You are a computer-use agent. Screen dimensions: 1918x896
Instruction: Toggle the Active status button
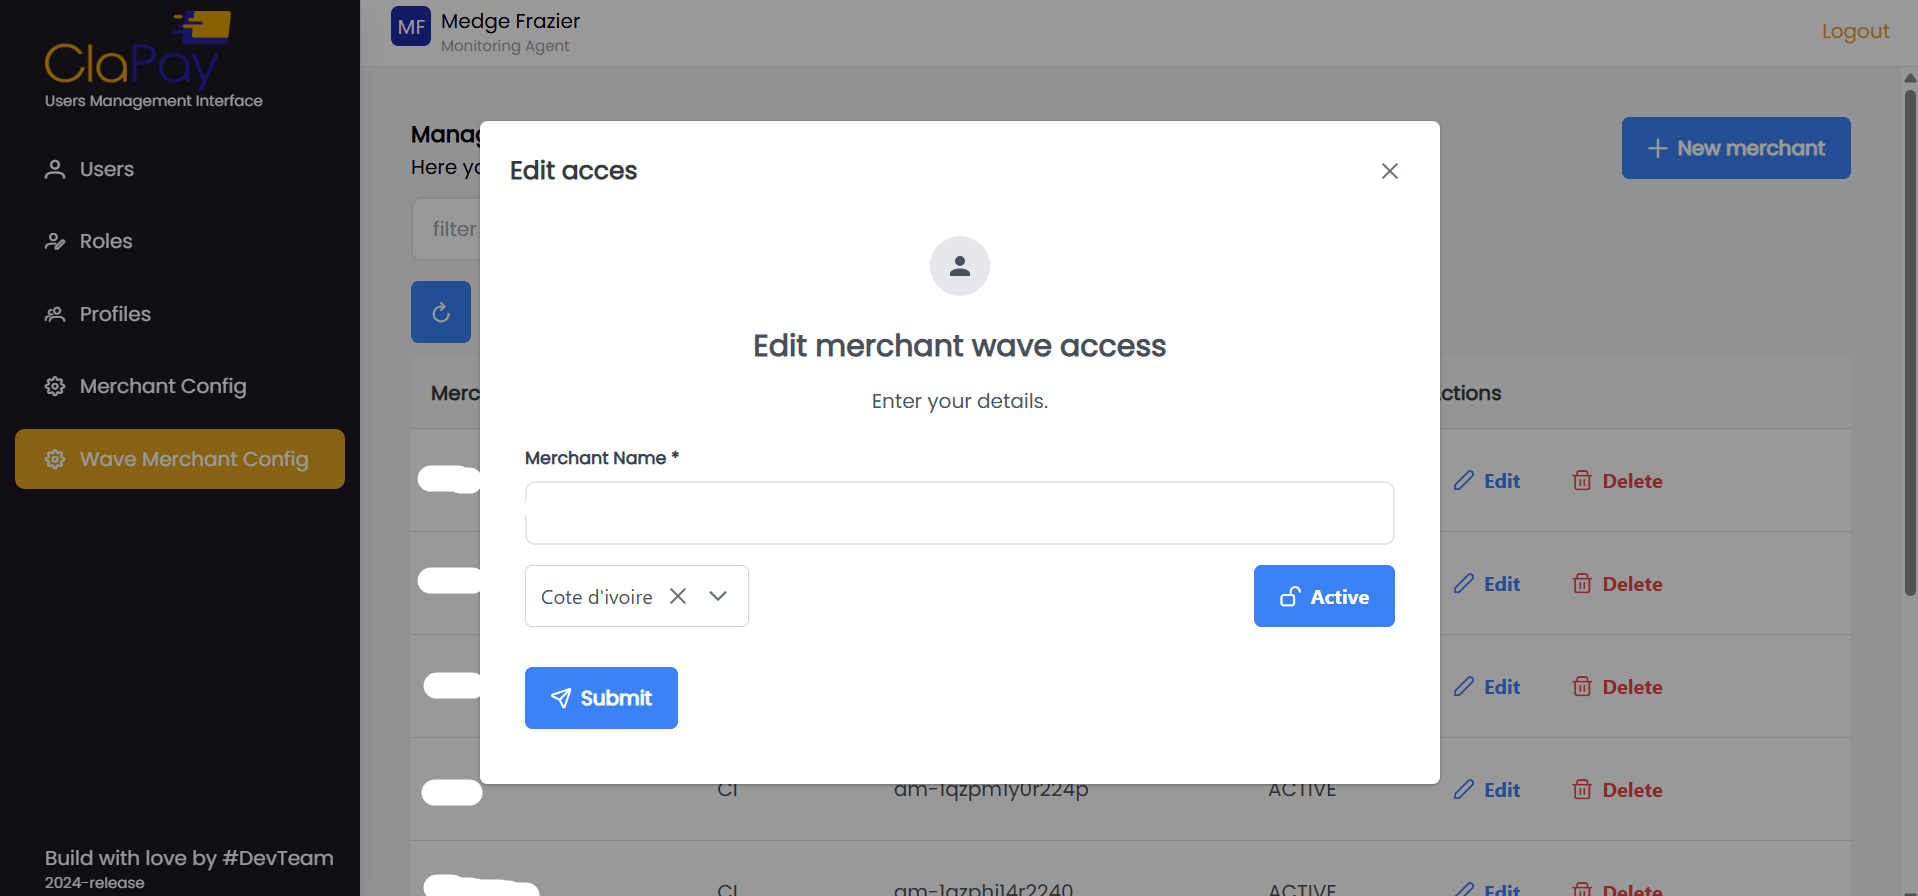tap(1324, 596)
